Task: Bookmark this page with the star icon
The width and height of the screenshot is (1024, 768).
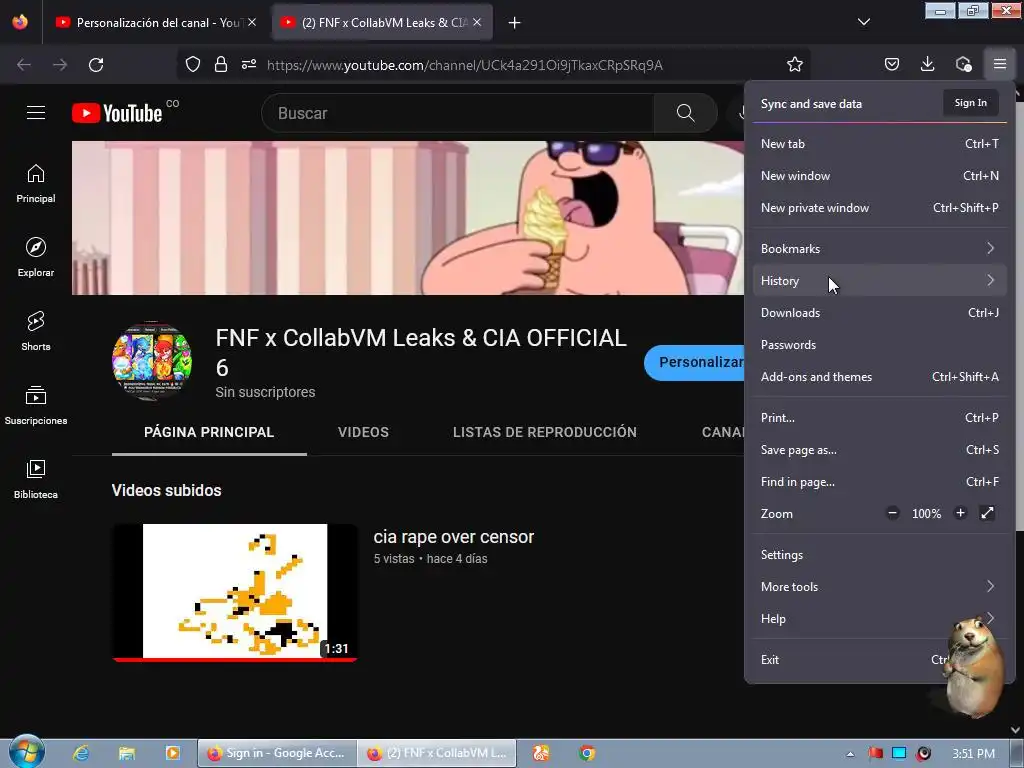Action: tap(795, 64)
